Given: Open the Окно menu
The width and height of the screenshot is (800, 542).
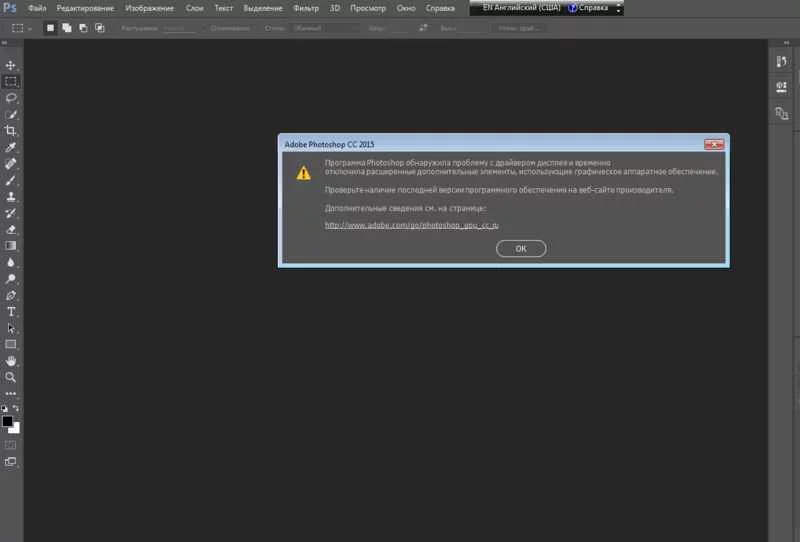Looking at the screenshot, I should point(406,8).
